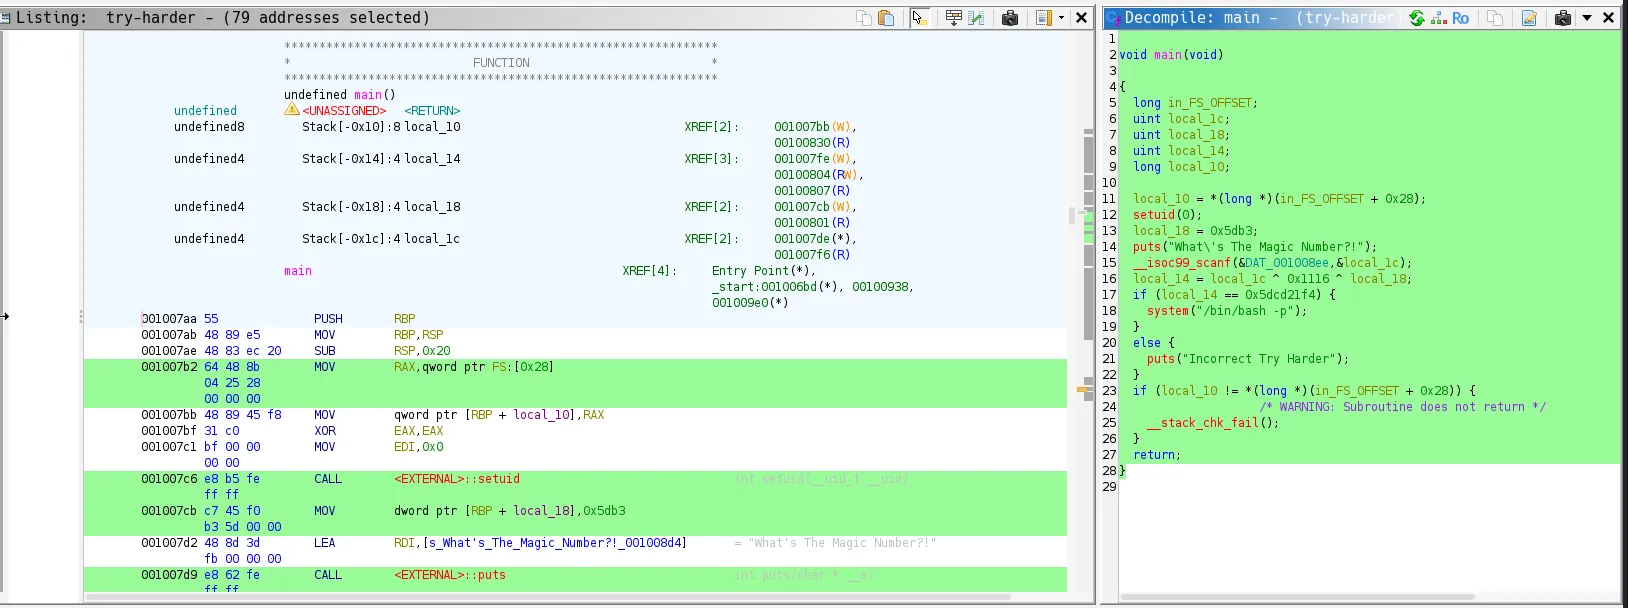
Task: Click XREF address 001007cb(W)
Action: (813, 207)
